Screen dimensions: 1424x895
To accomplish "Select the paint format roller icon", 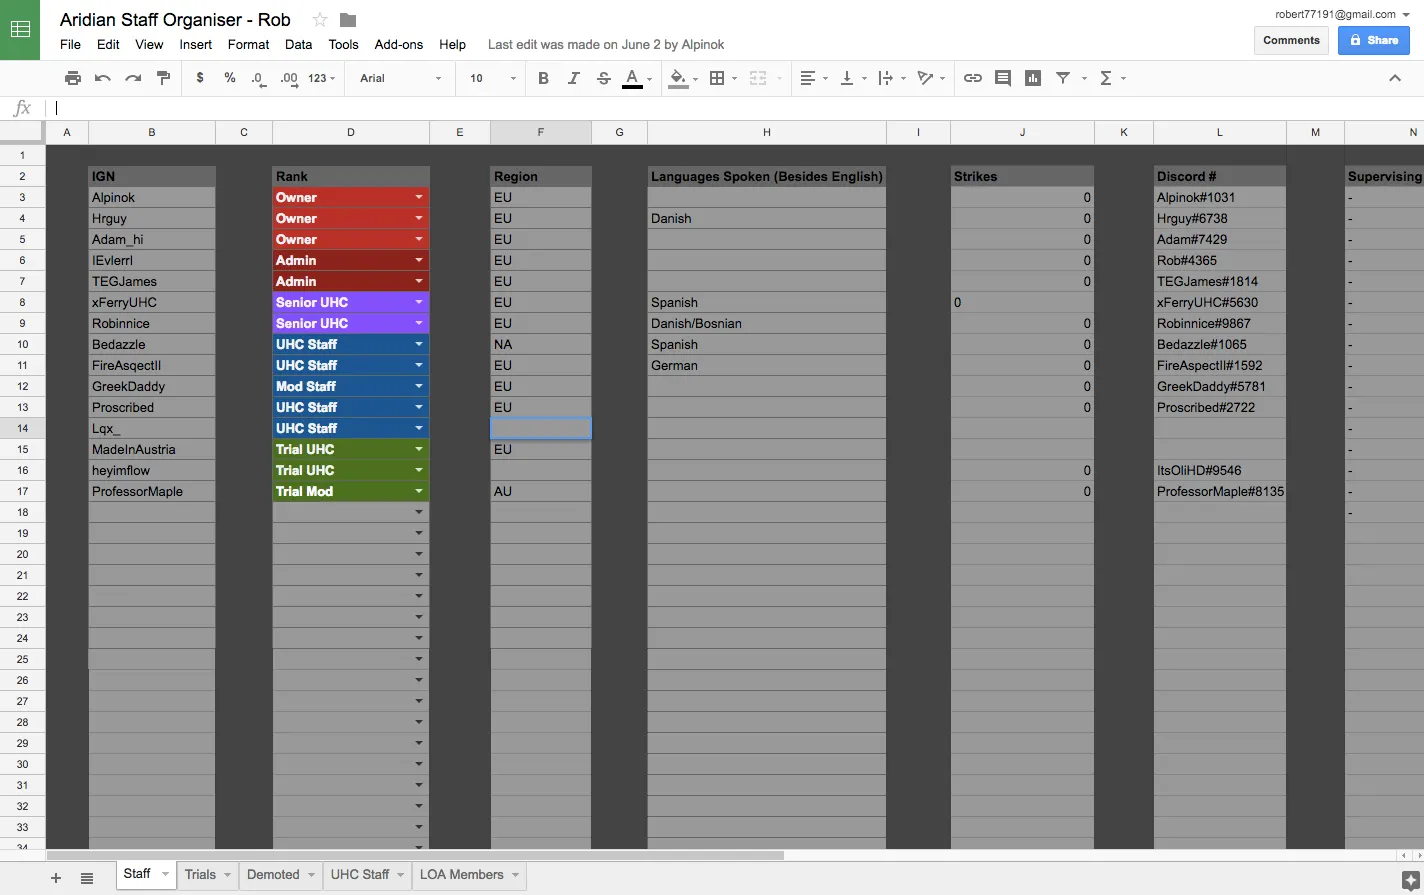I will (164, 78).
